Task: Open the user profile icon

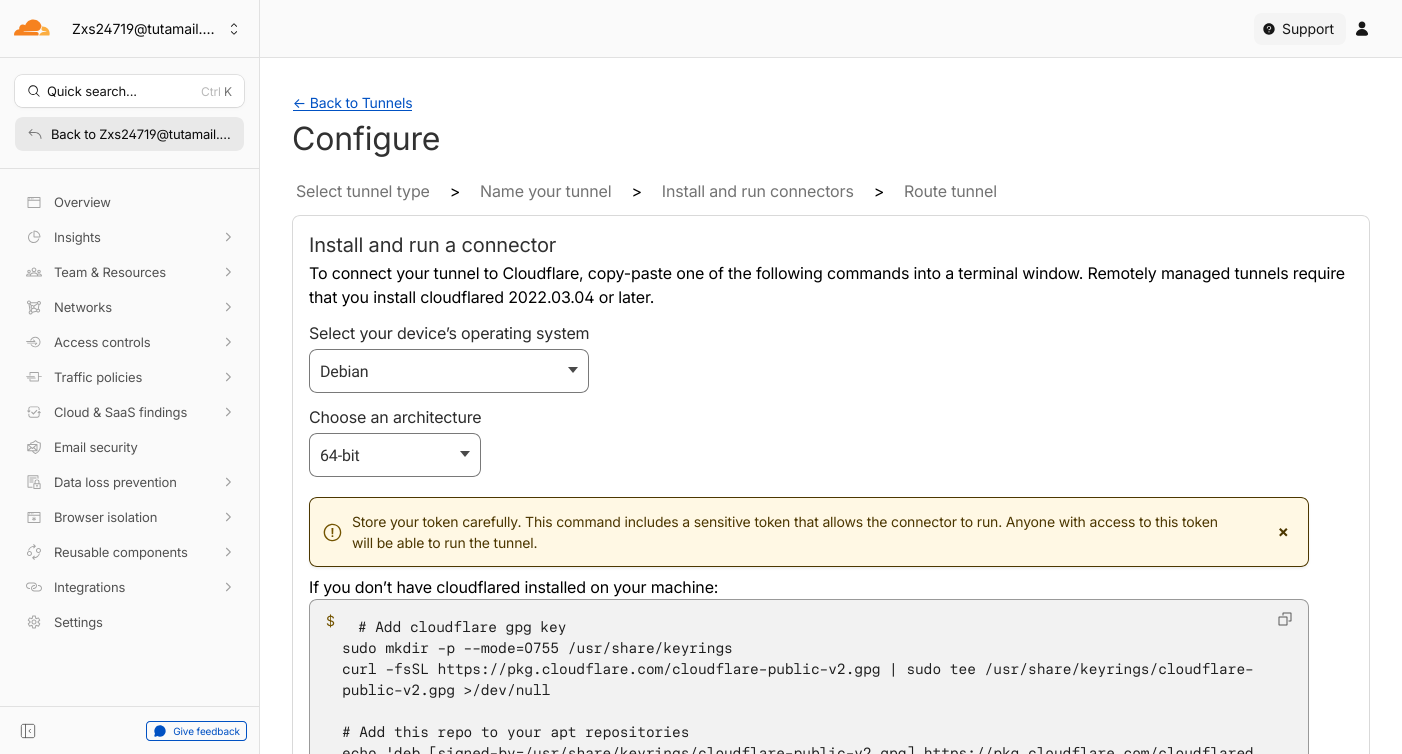Action: [1362, 29]
